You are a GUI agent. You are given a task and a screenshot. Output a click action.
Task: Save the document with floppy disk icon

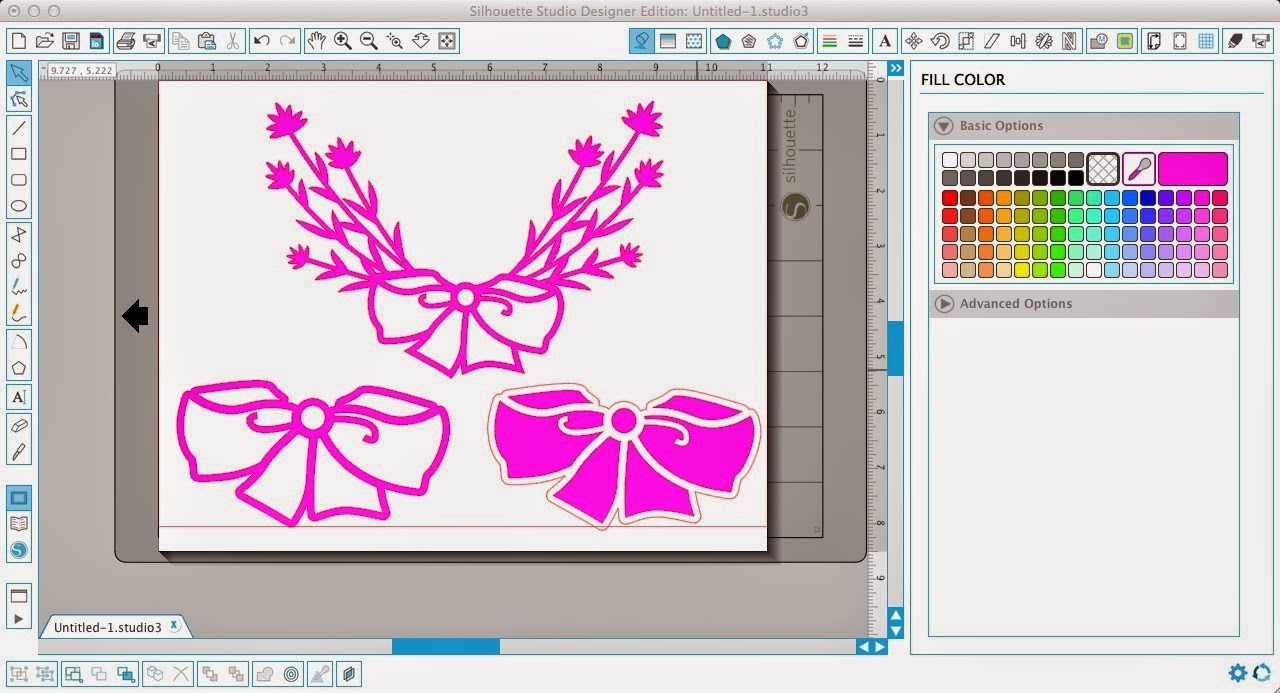coord(70,41)
